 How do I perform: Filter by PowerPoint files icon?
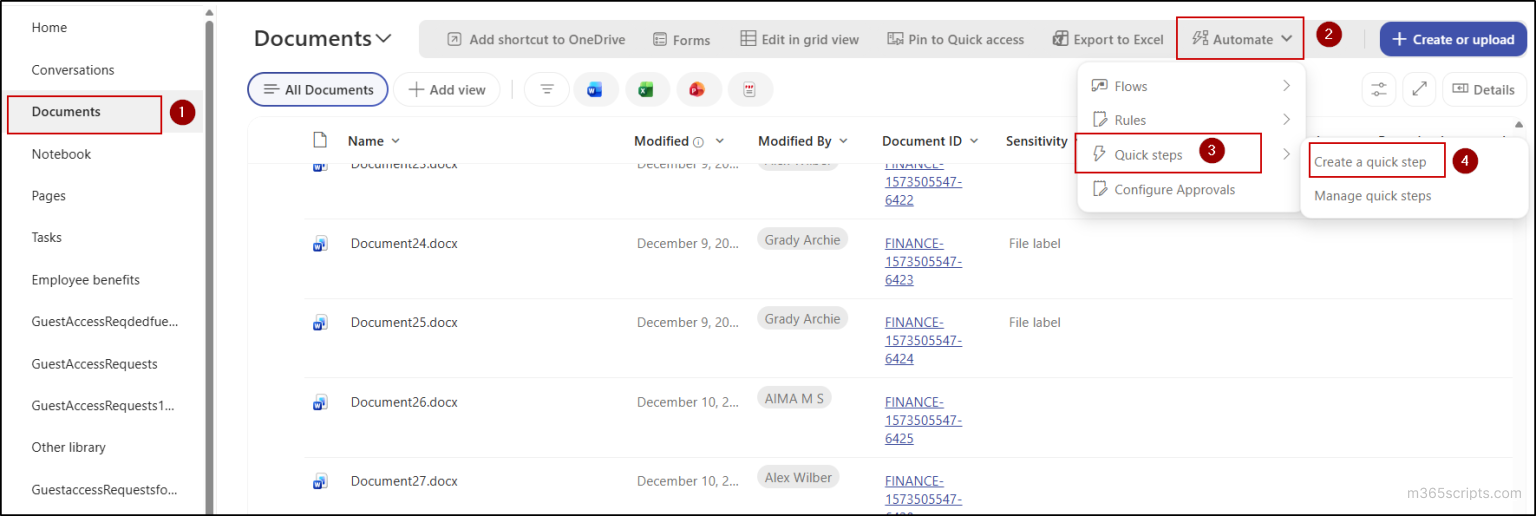697,89
